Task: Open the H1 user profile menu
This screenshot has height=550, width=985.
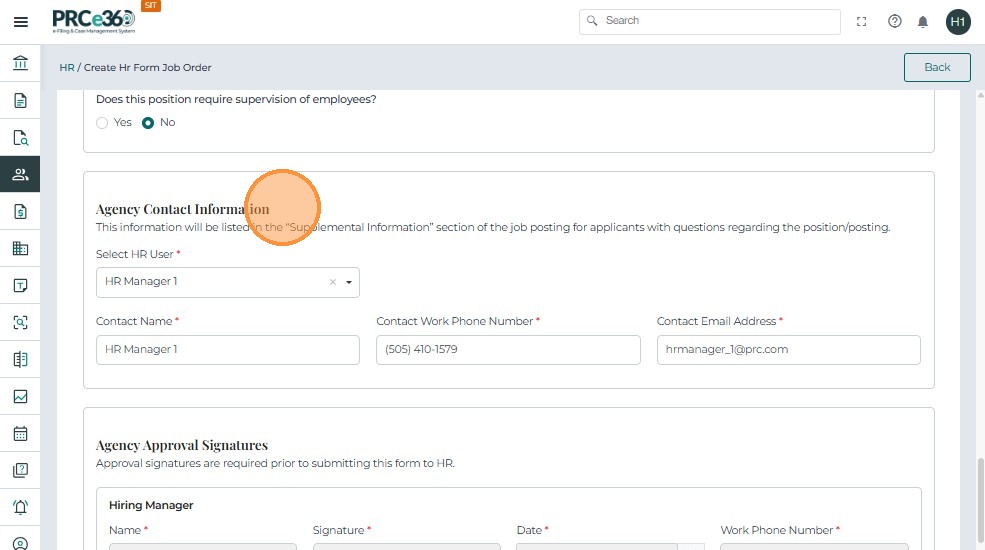Action: [958, 21]
